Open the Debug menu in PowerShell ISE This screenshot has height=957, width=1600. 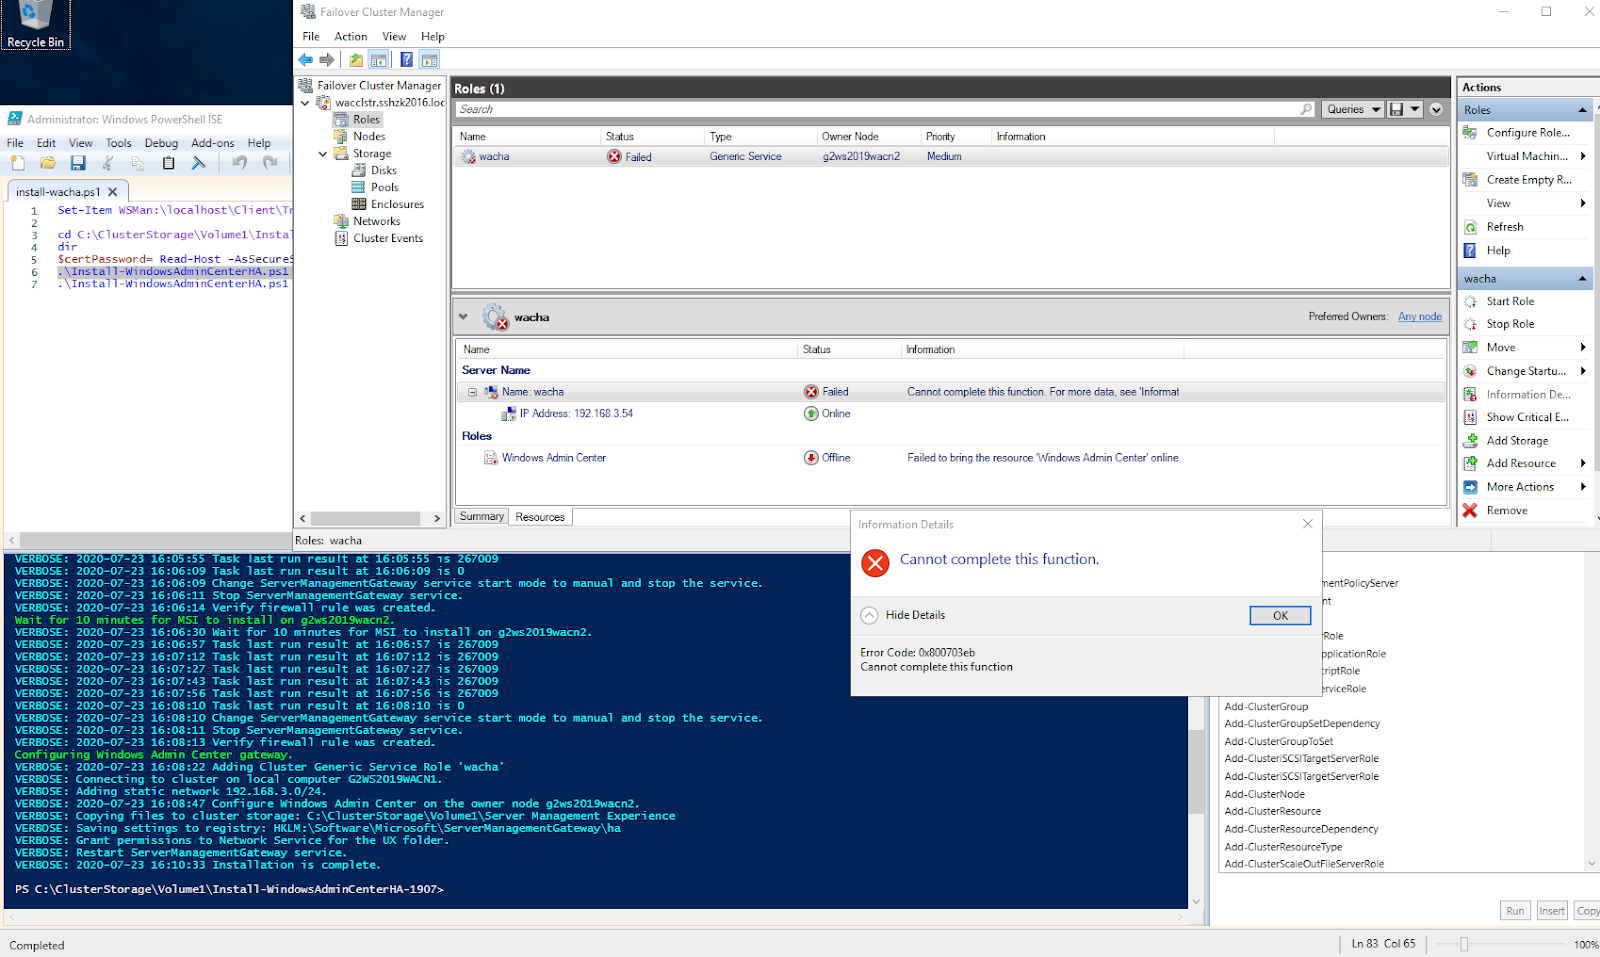click(161, 142)
